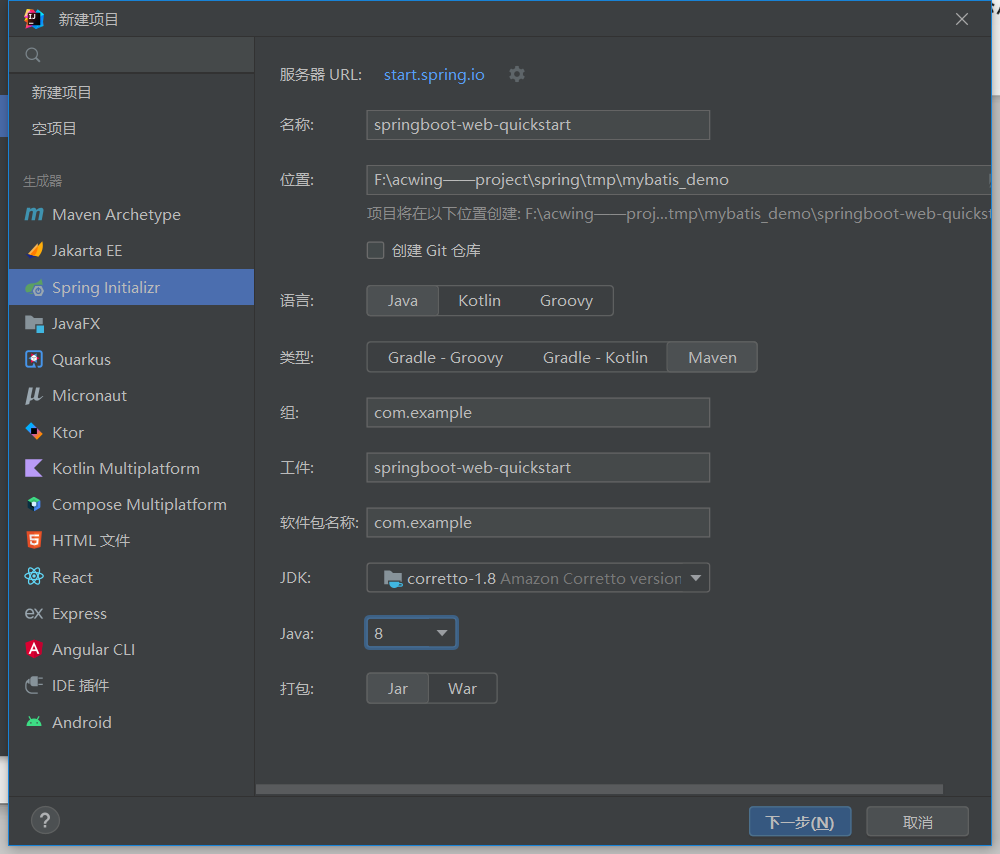
Task: Enable the 创建 Git 仓库 checkbox
Action: point(376,251)
